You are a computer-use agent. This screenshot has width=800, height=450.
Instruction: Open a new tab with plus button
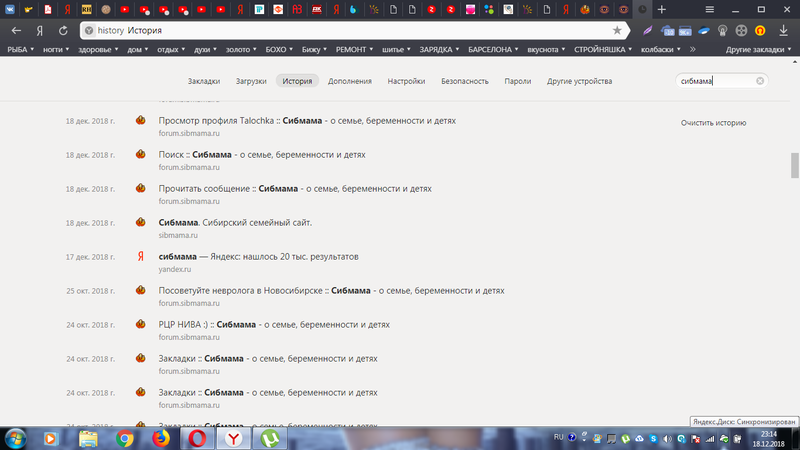coord(662,9)
